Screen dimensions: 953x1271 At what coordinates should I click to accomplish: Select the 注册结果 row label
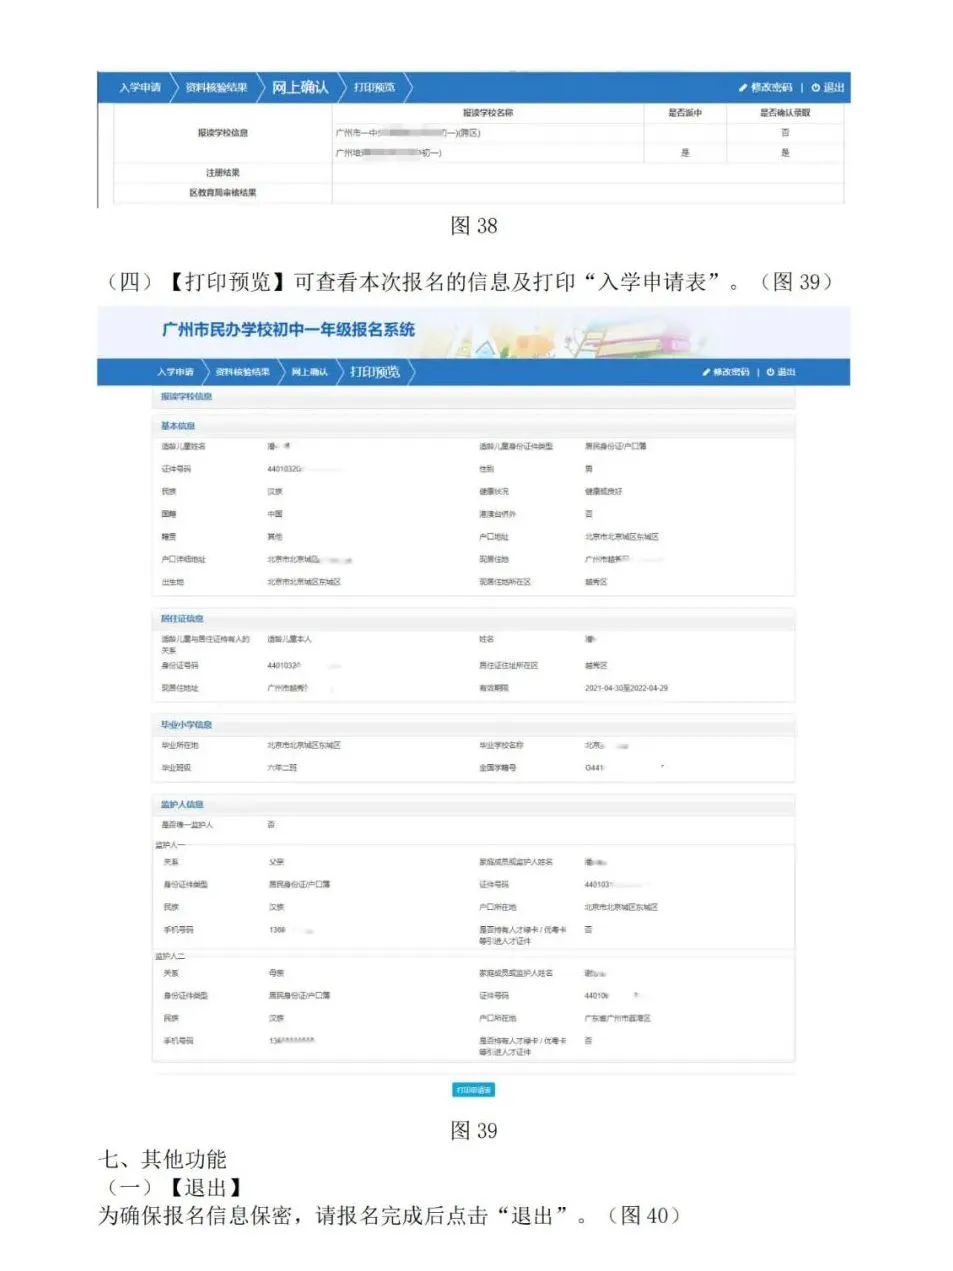click(x=223, y=173)
